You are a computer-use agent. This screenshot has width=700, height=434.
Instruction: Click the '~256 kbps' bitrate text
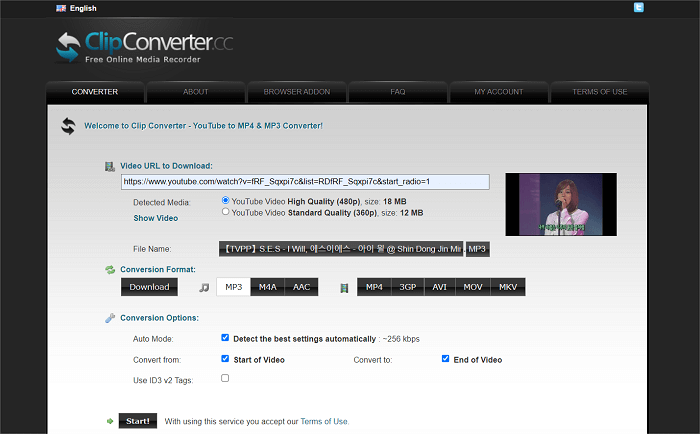point(401,339)
